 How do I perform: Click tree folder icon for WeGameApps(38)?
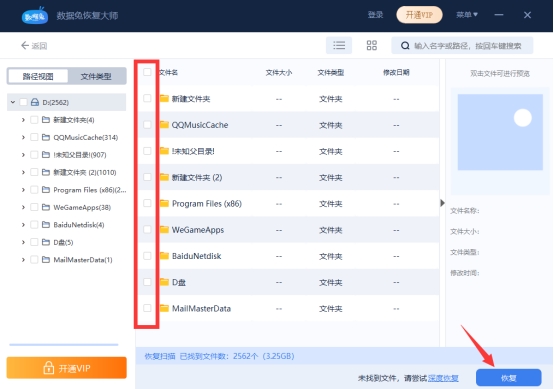[x=46, y=207]
